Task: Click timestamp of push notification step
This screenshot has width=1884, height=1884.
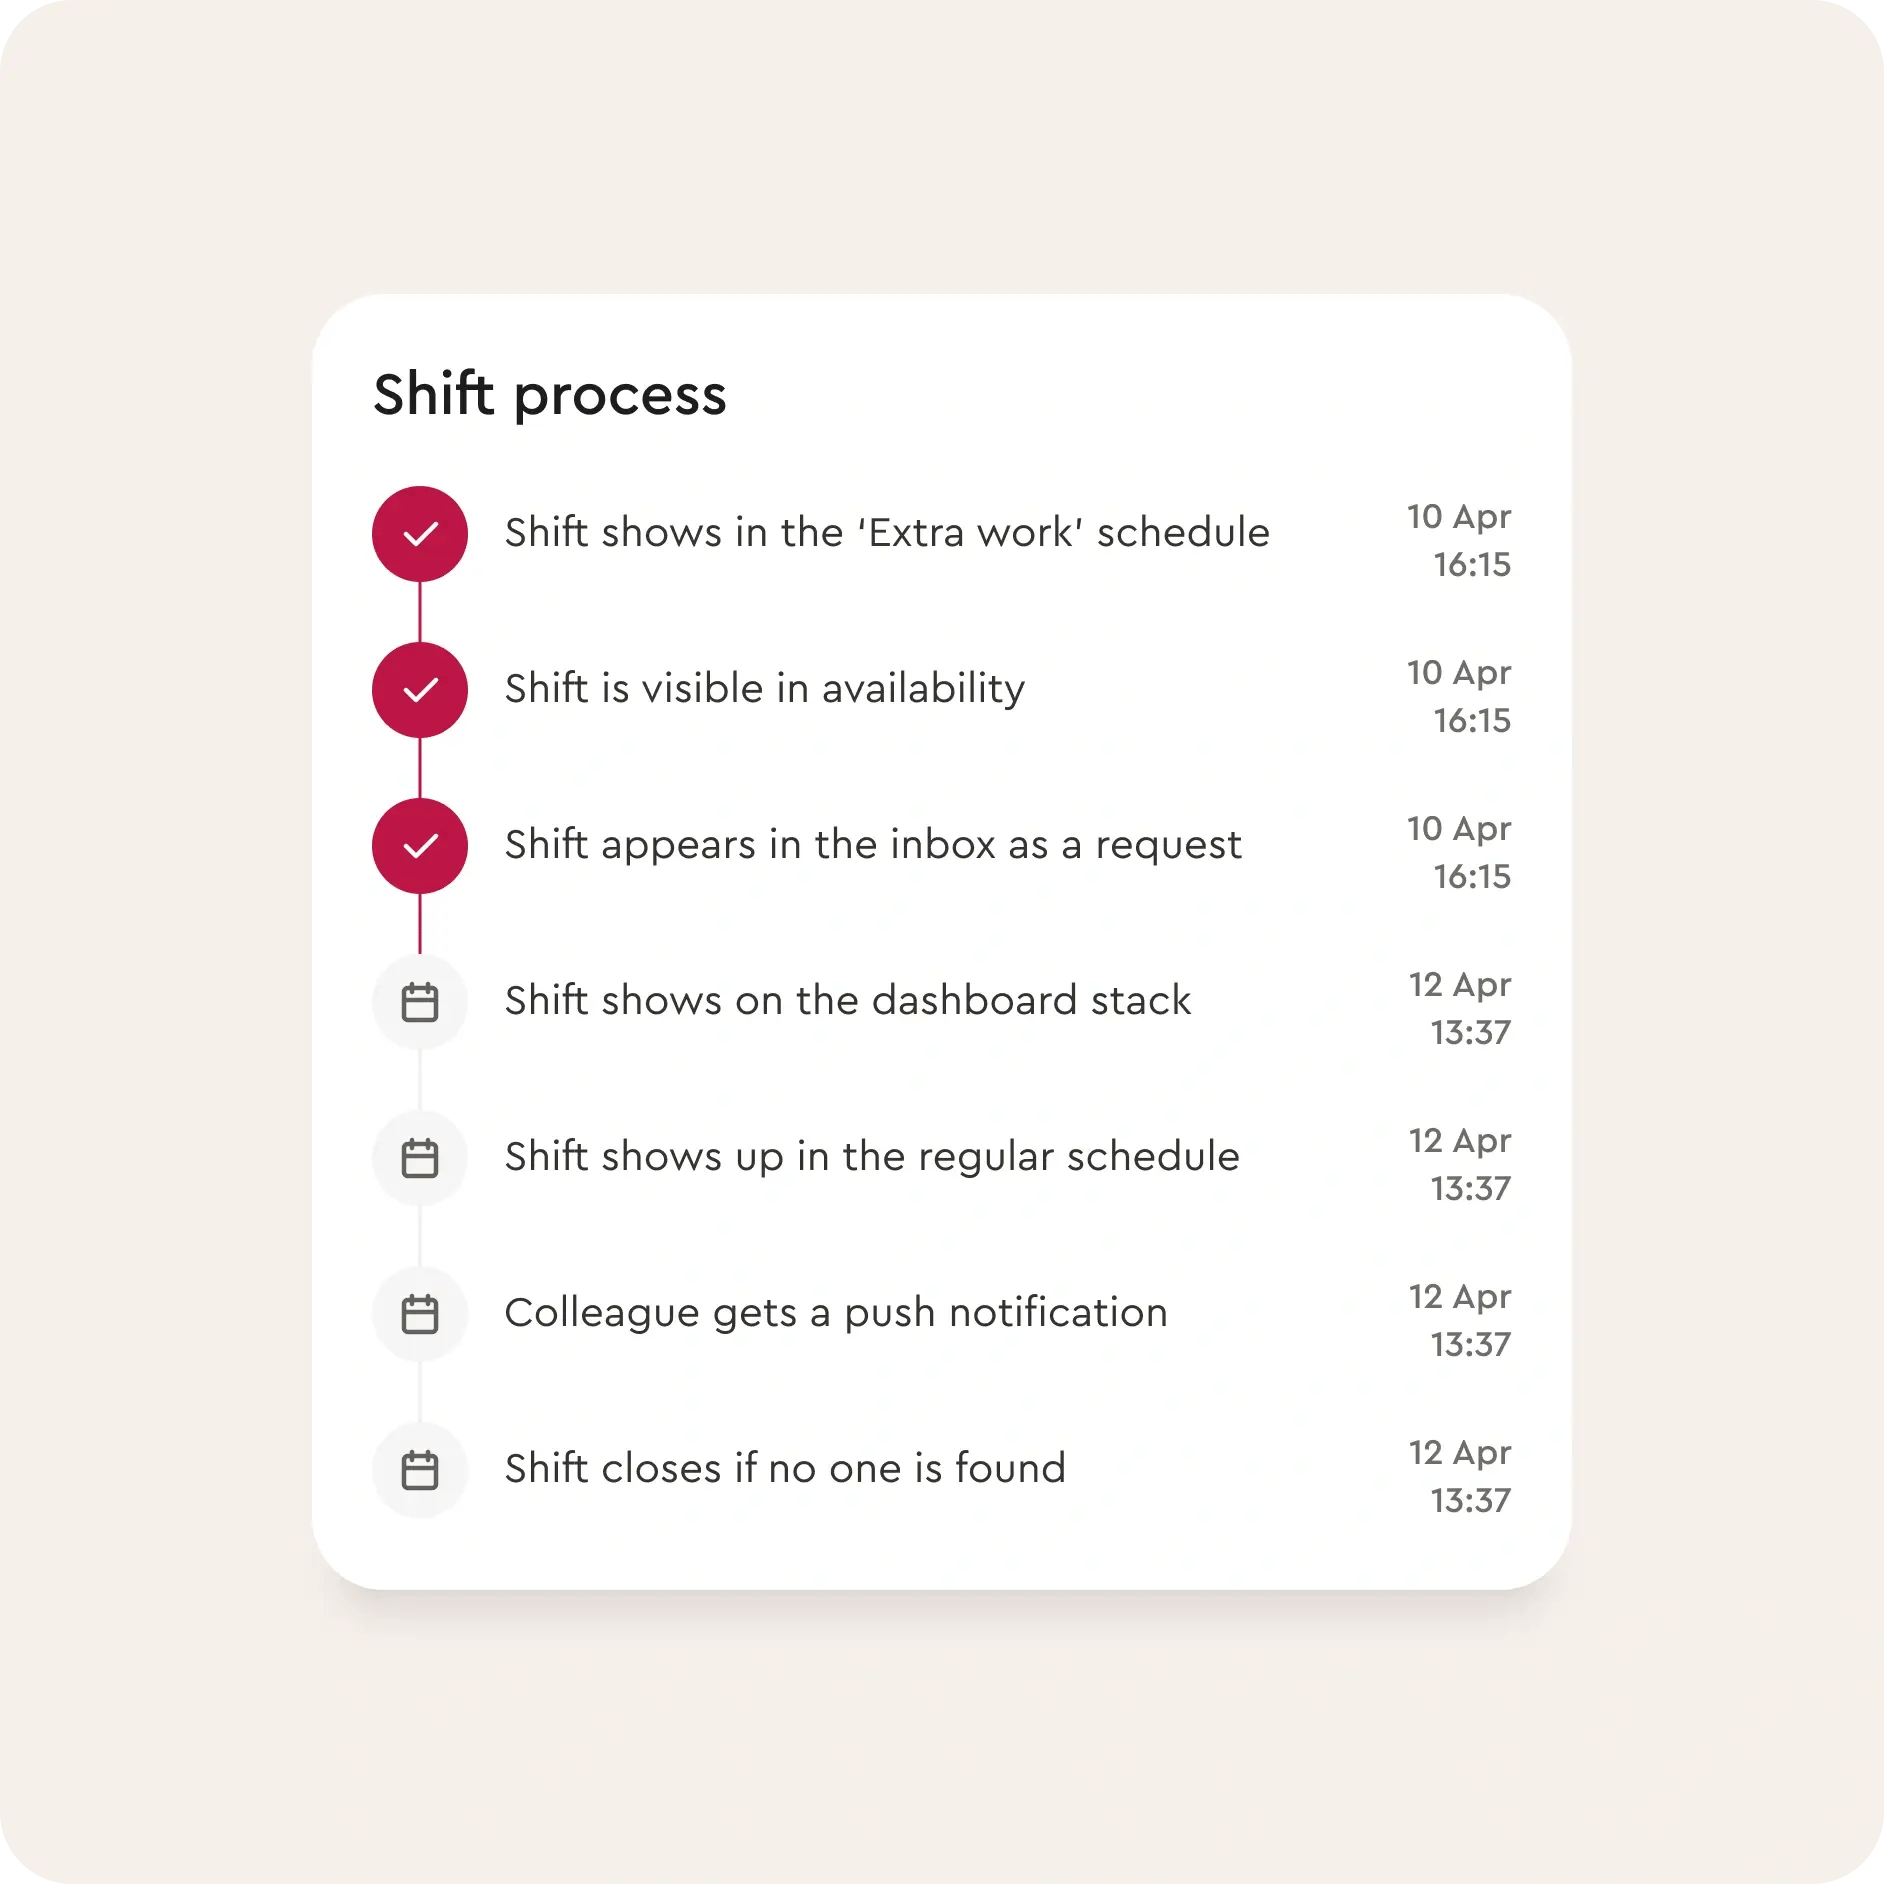Action: (x=1459, y=1320)
